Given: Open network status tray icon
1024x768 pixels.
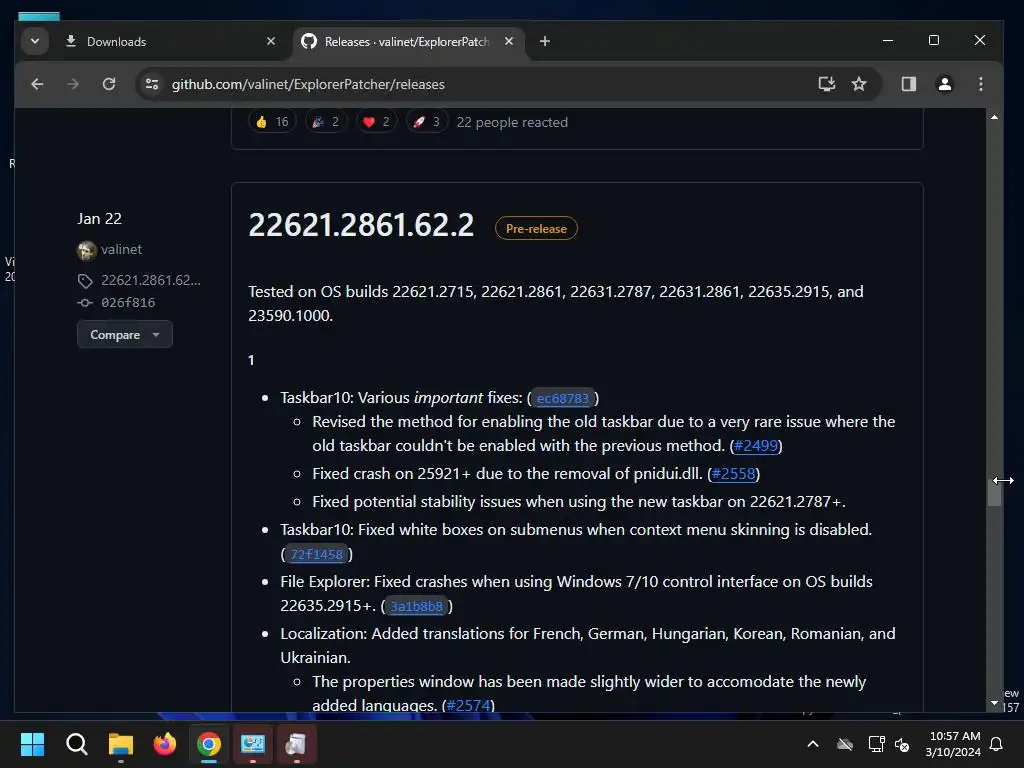Looking at the screenshot, I should point(876,744).
